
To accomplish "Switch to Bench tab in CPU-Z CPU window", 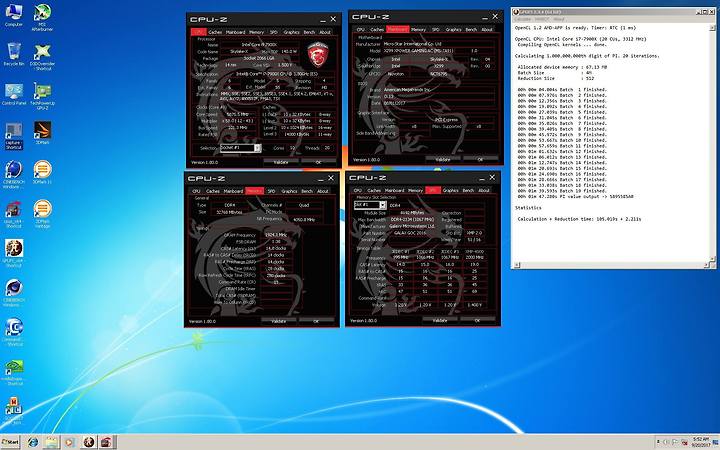I will coord(309,32).
